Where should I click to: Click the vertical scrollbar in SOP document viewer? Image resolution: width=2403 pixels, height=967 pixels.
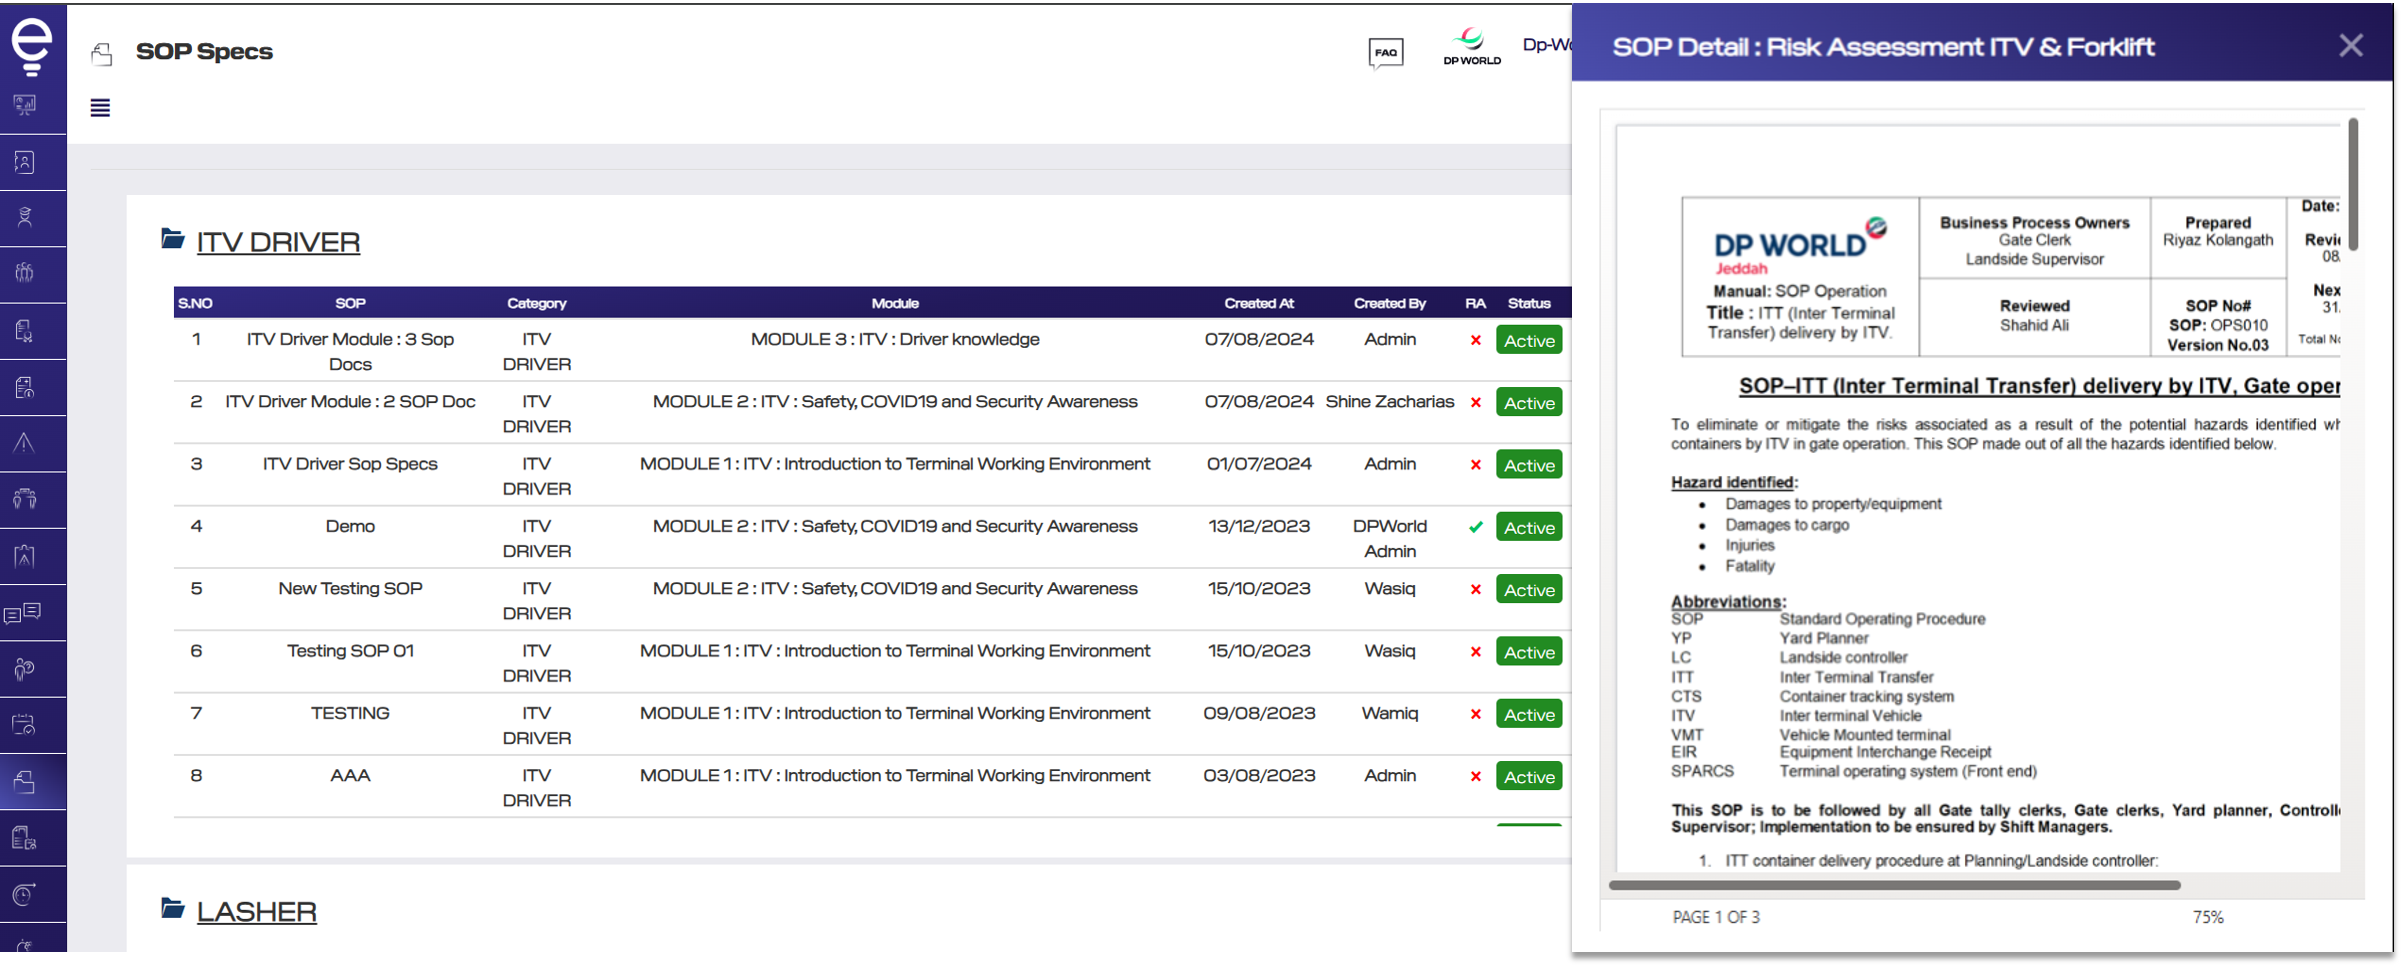pos(2353,185)
